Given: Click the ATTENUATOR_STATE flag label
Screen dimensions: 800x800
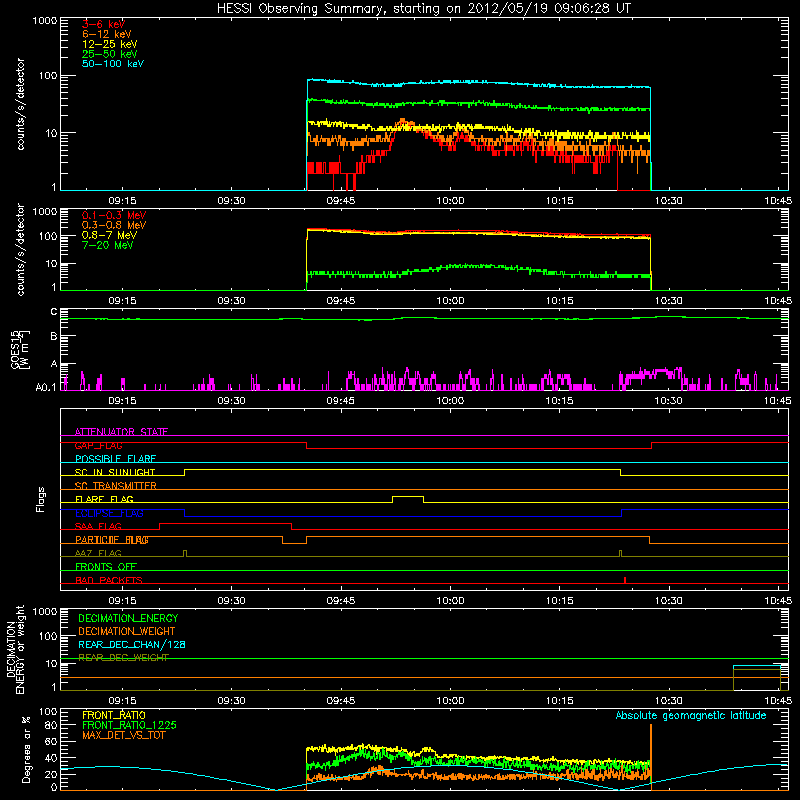Looking at the screenshot, I should 121,432.
